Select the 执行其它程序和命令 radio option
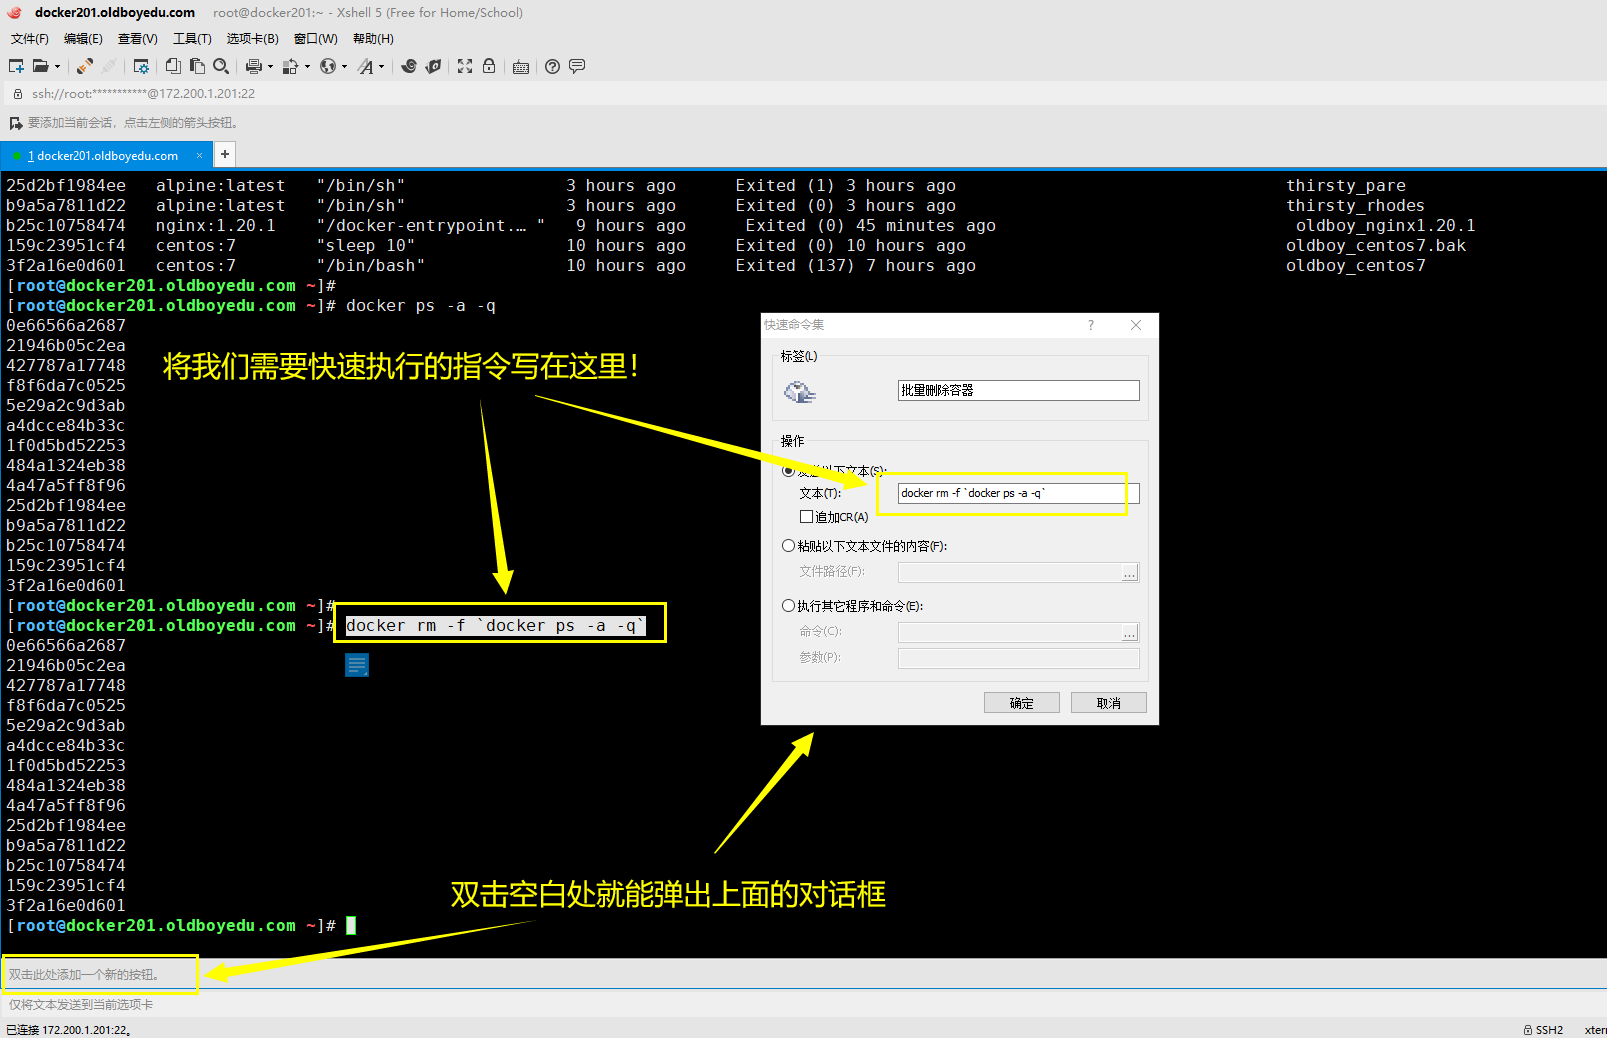 tap(788, 606)
